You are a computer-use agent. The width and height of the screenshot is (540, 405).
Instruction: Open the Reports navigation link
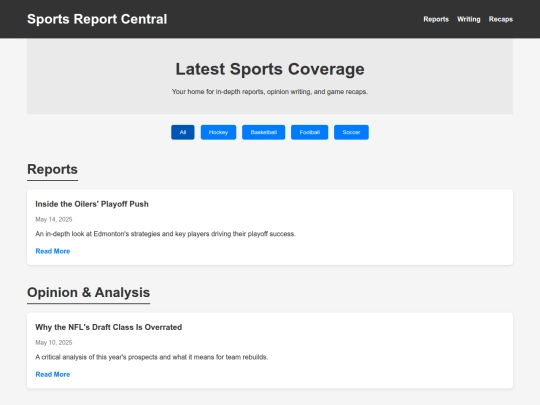(436, 19)
